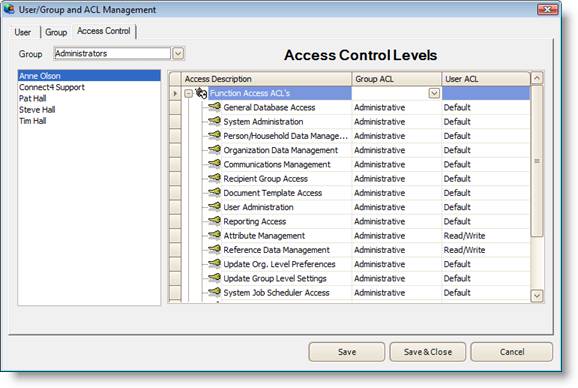The image size is (578, 388).
Task: Open the Group Administrators dropdown arrow
Action: pos(178,54)
